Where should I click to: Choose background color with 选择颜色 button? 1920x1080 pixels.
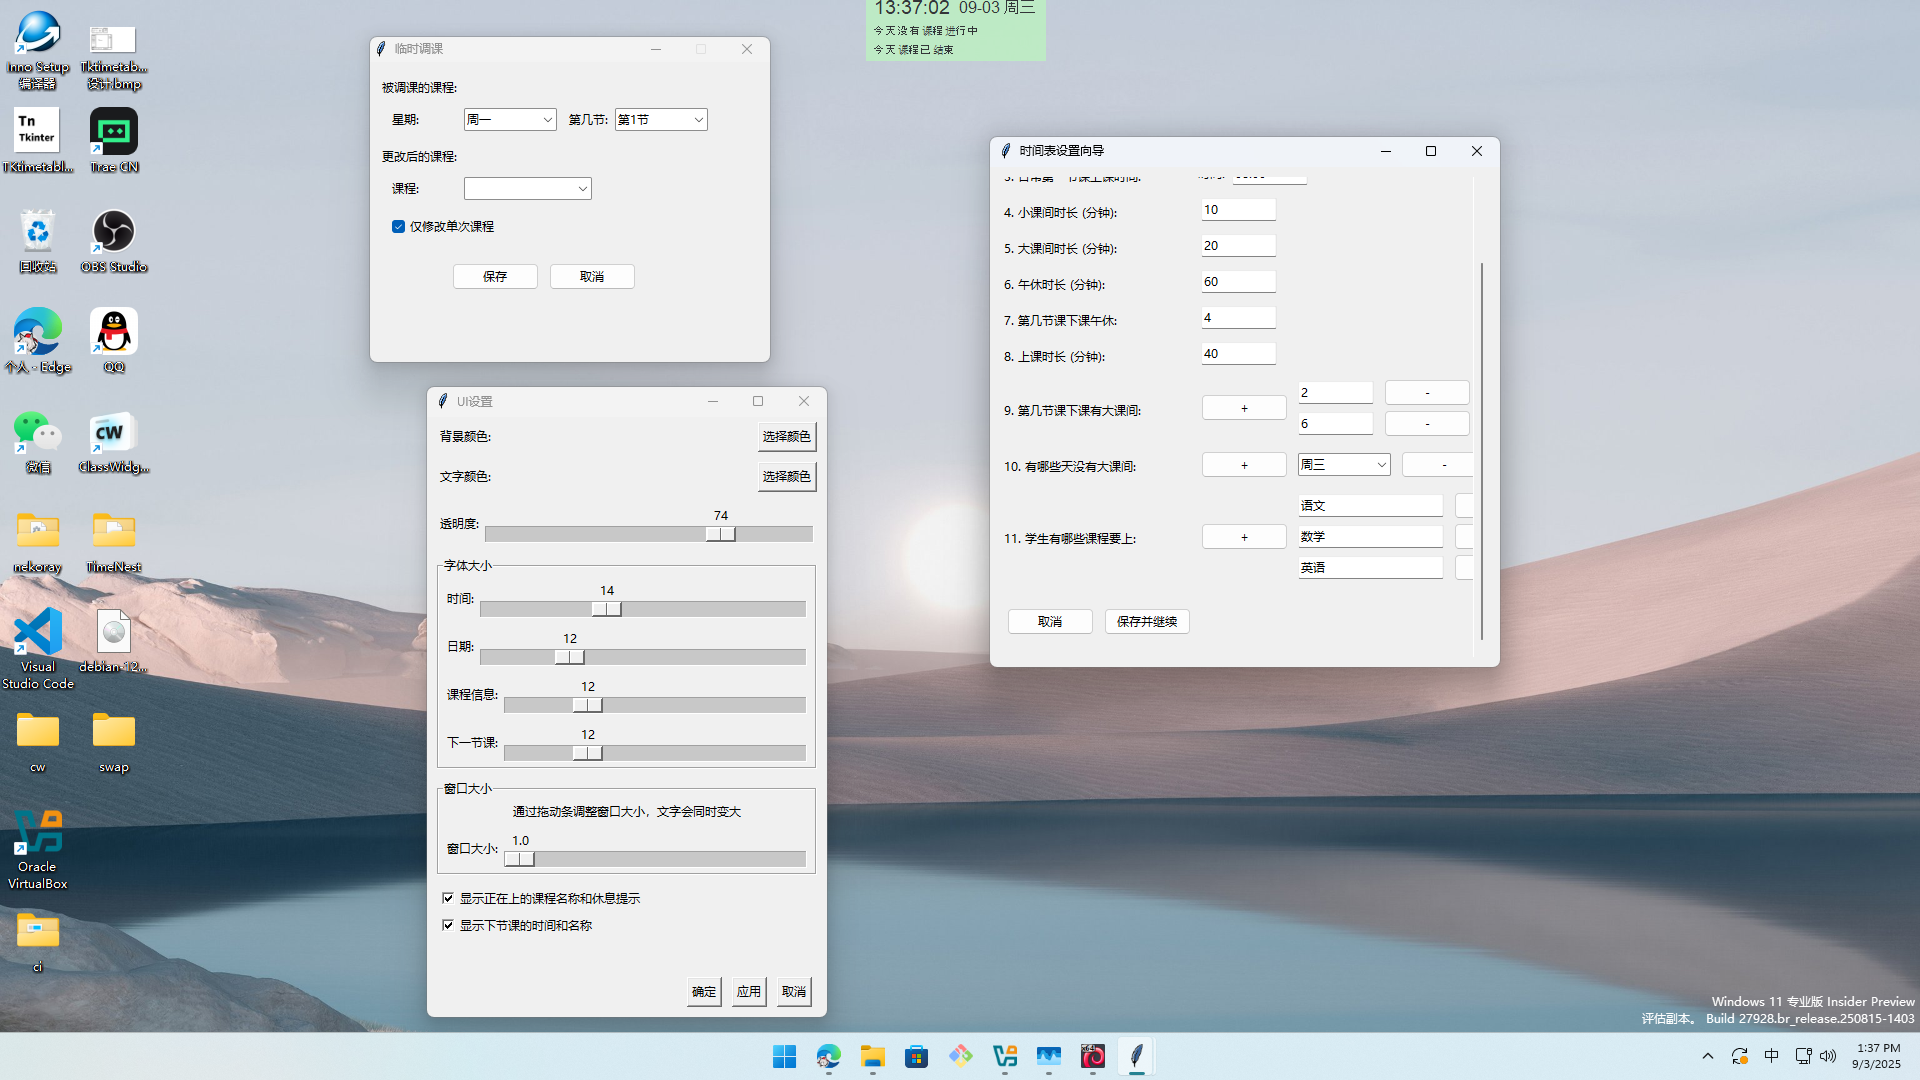[x=786, y=437]
